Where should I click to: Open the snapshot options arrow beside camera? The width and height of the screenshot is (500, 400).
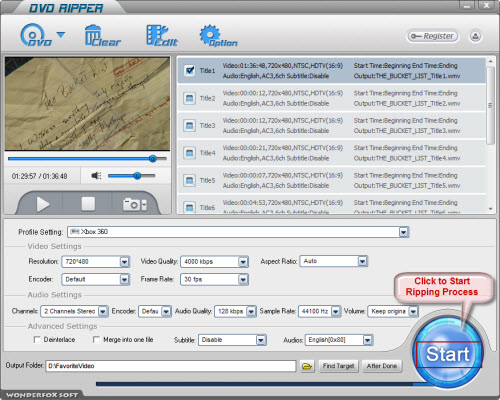tap(144, 205)
